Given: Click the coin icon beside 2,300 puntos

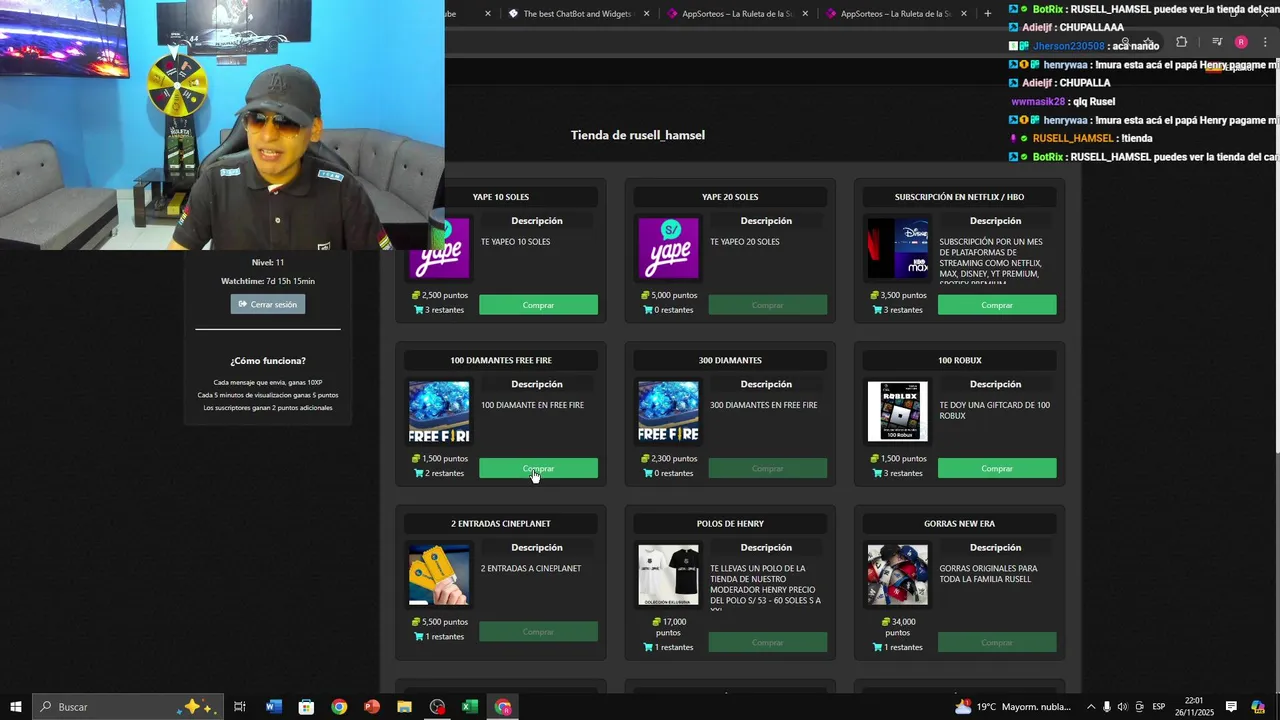Looking at the screenshot, I should pyautogui.click(x=645, y=458).
